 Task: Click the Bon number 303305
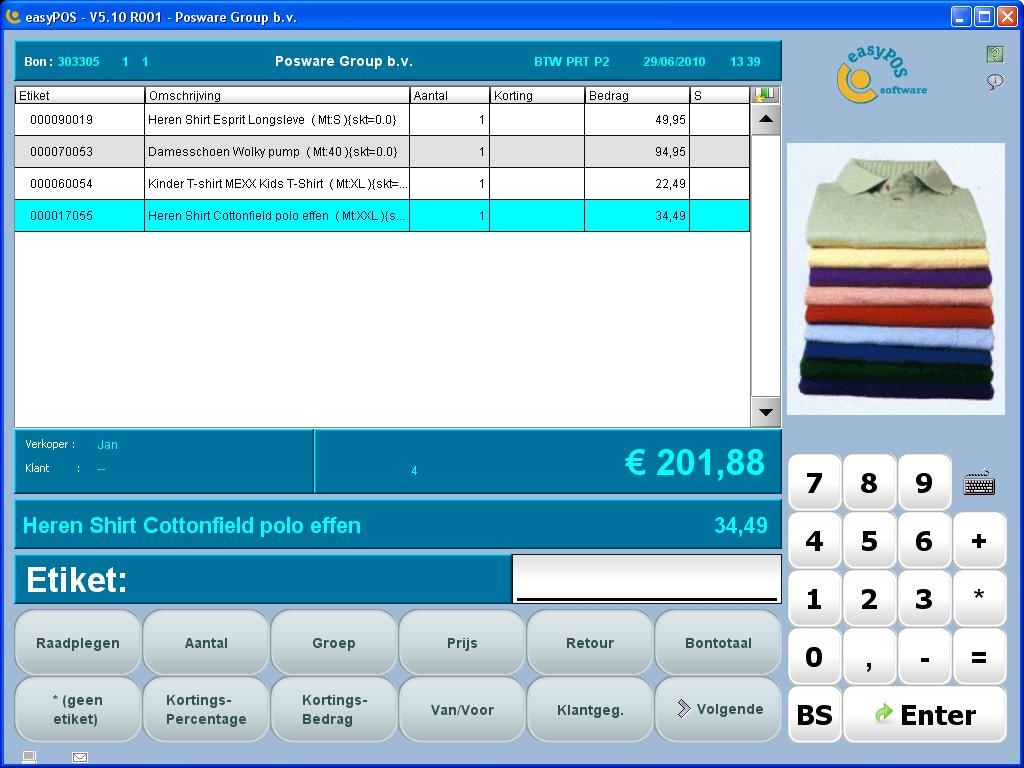78,61
